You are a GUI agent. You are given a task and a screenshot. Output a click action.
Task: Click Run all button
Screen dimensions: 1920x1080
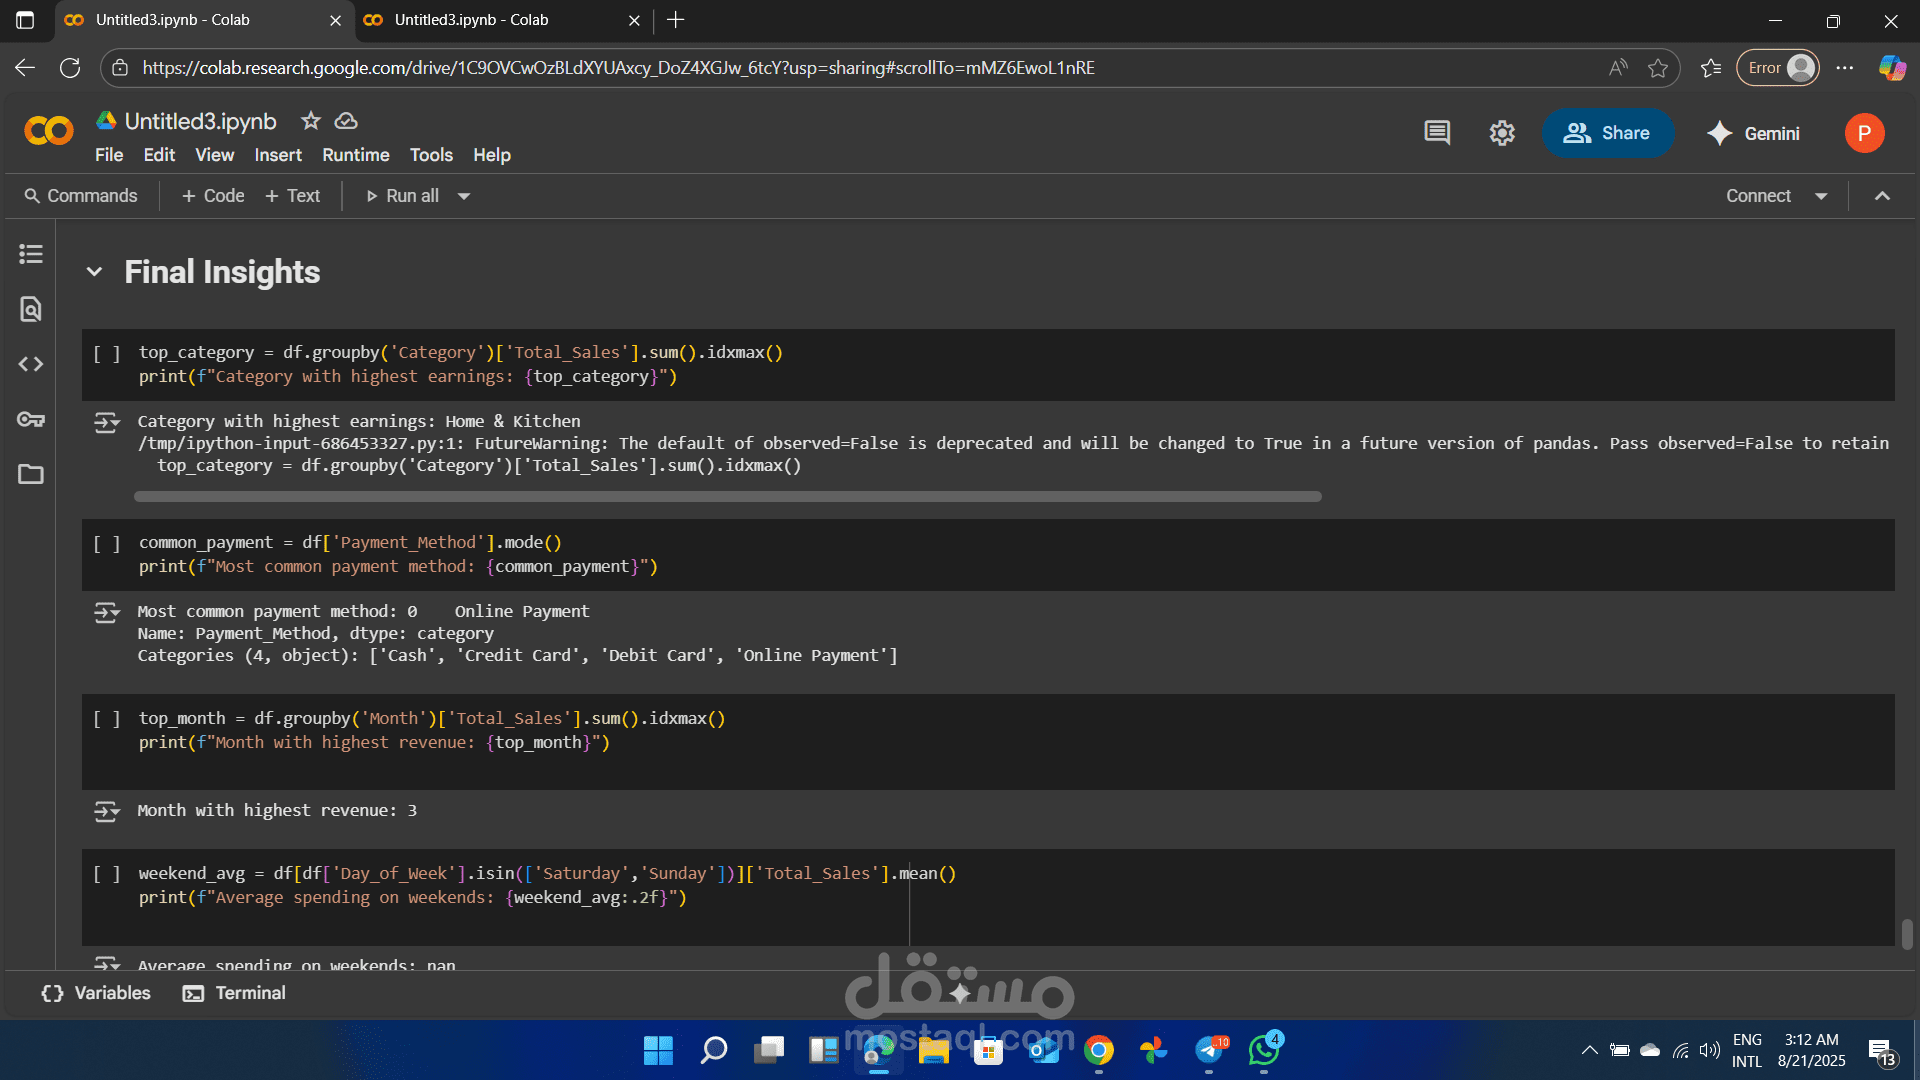coord(402,196)
